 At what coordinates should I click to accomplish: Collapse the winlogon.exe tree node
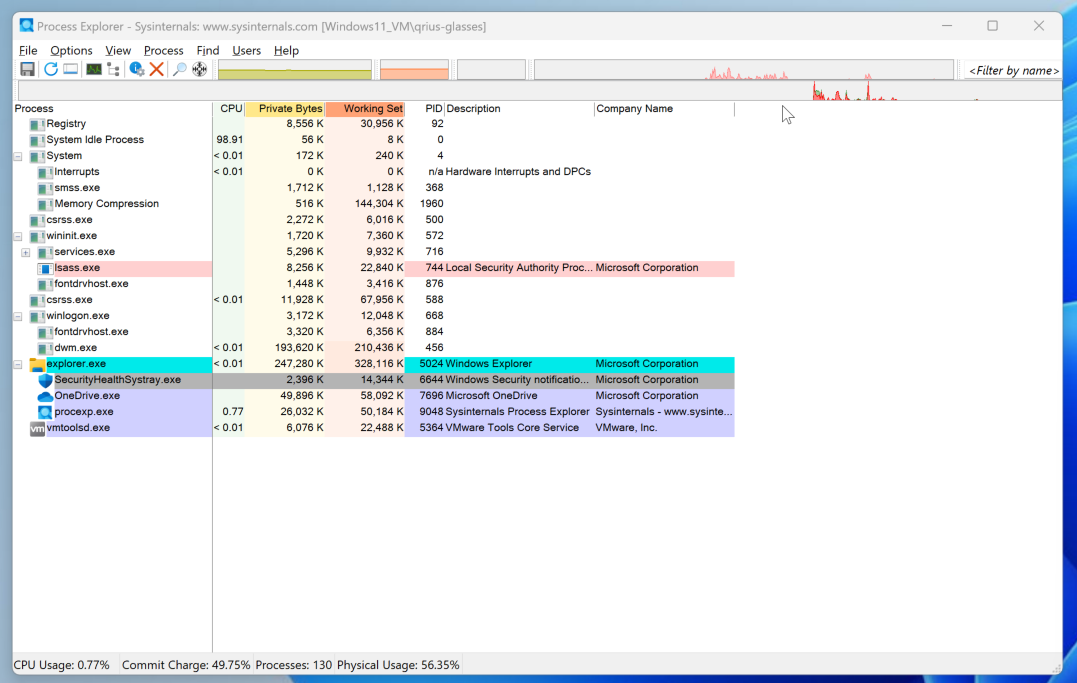pos(19,316)
